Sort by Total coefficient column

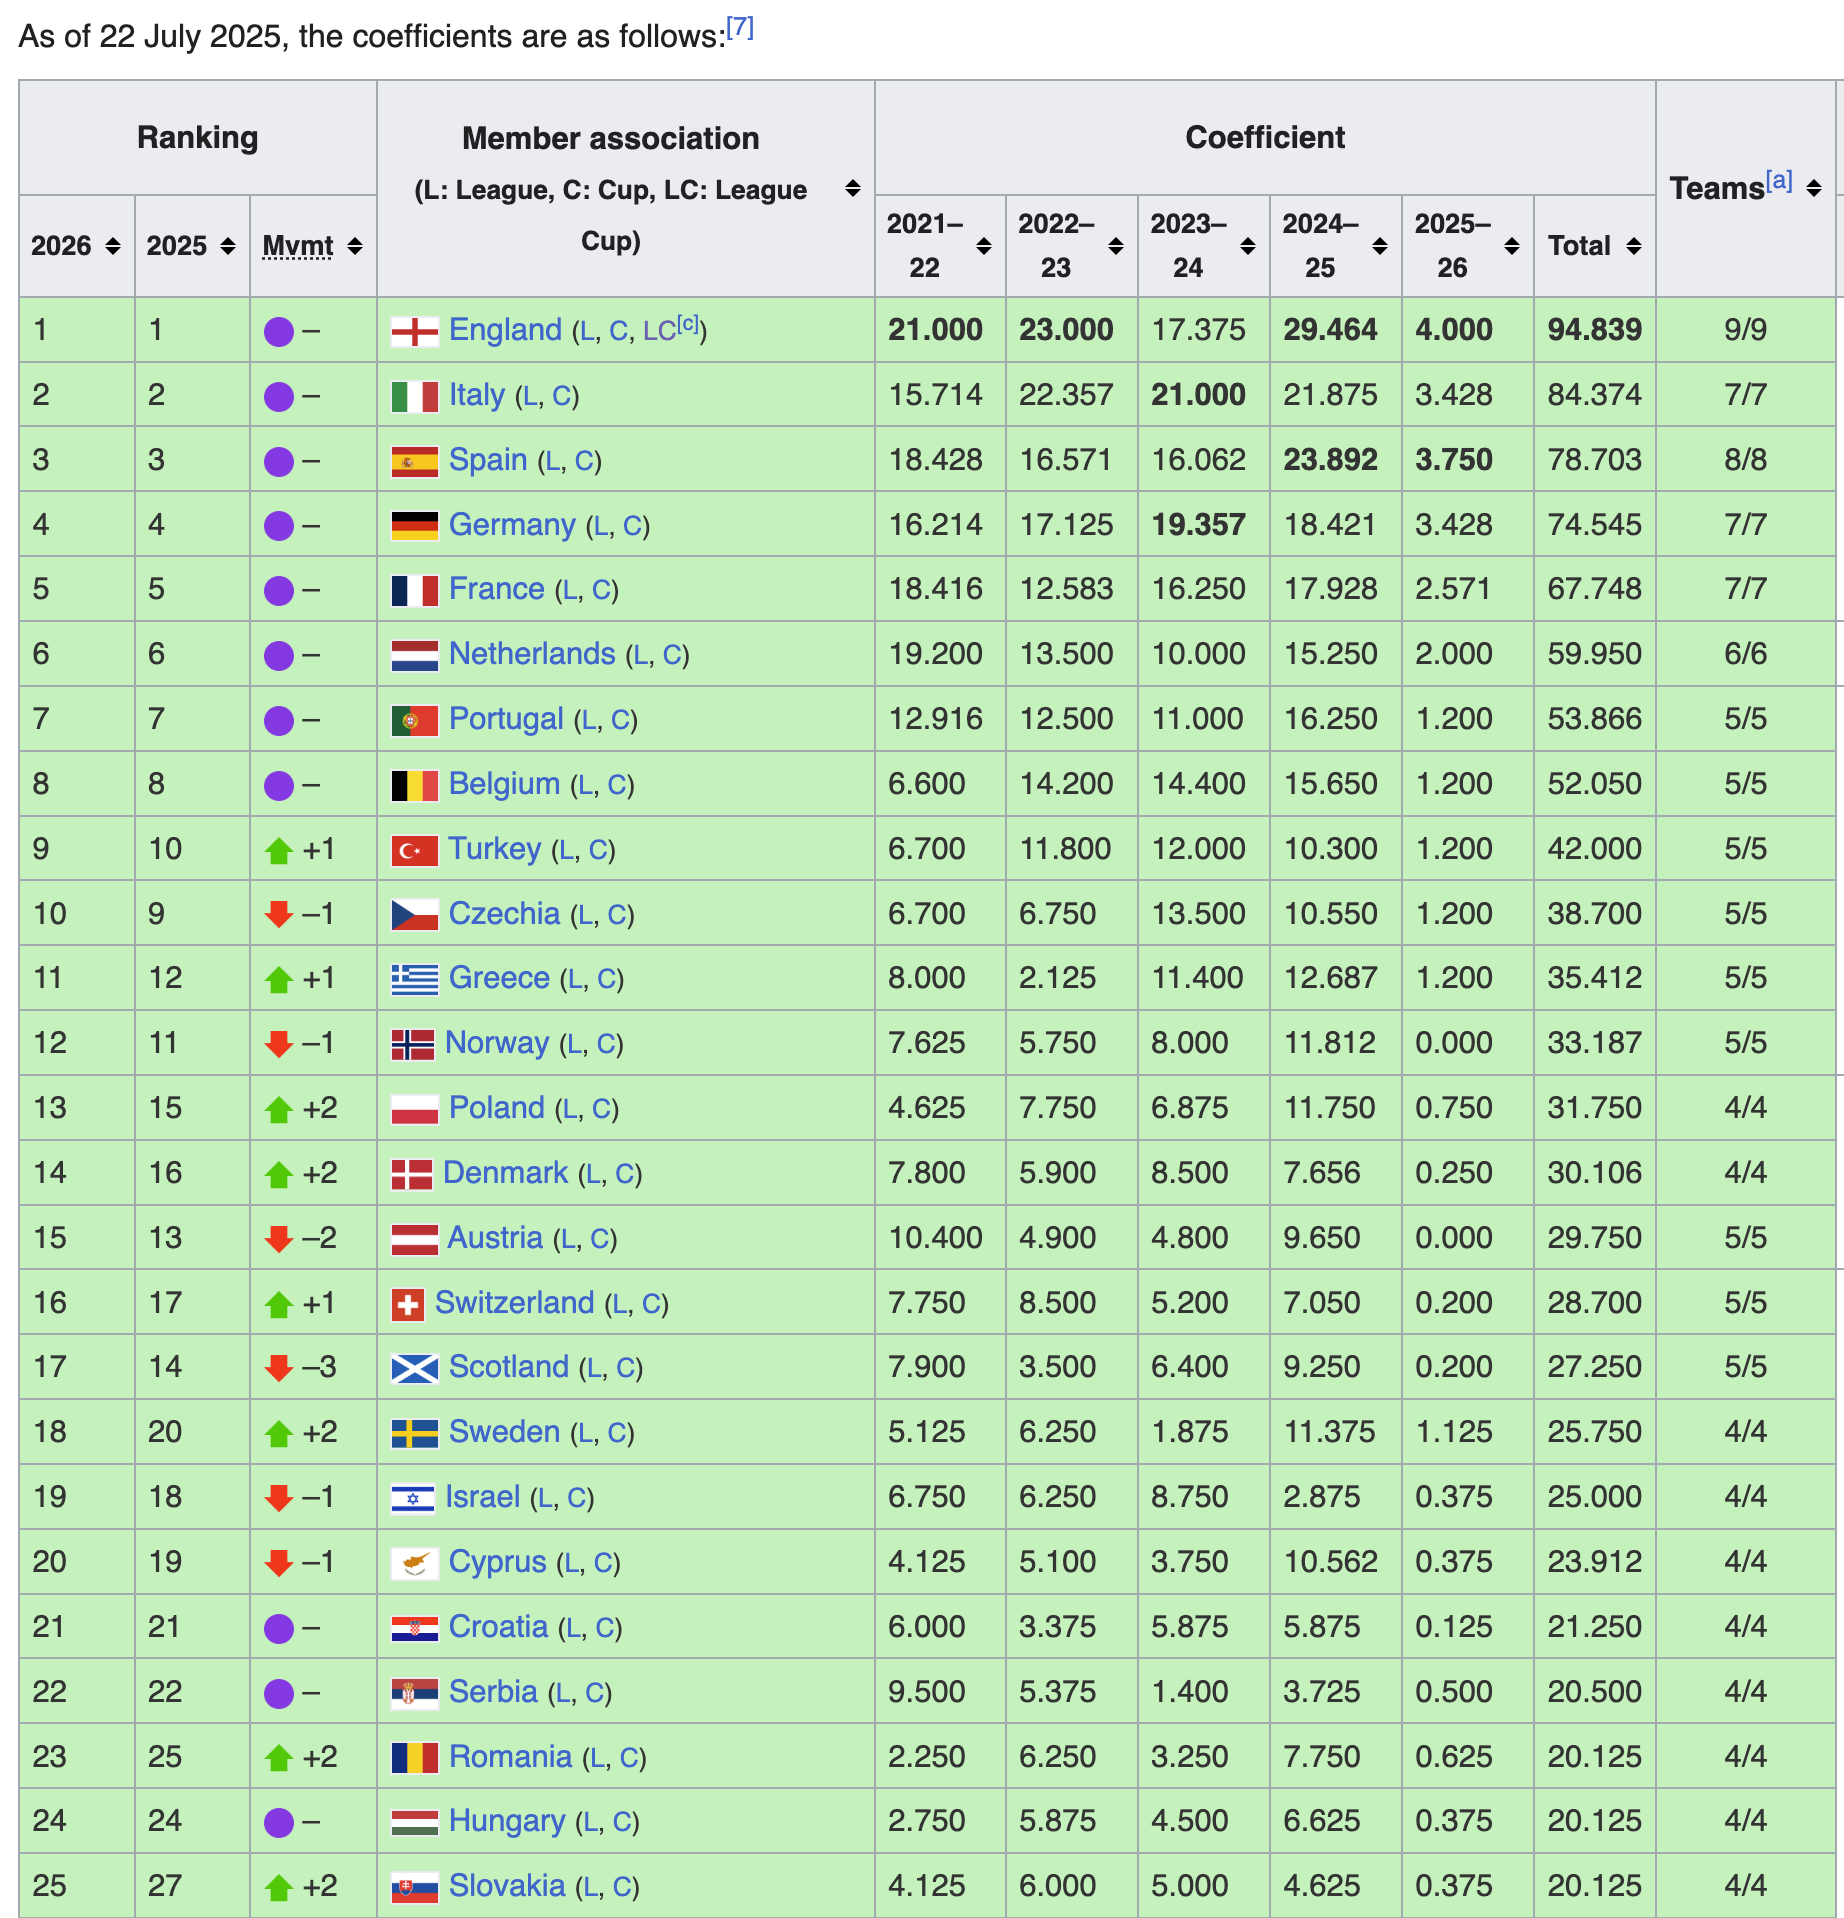pyautogui.click(x=1634, y=246)
